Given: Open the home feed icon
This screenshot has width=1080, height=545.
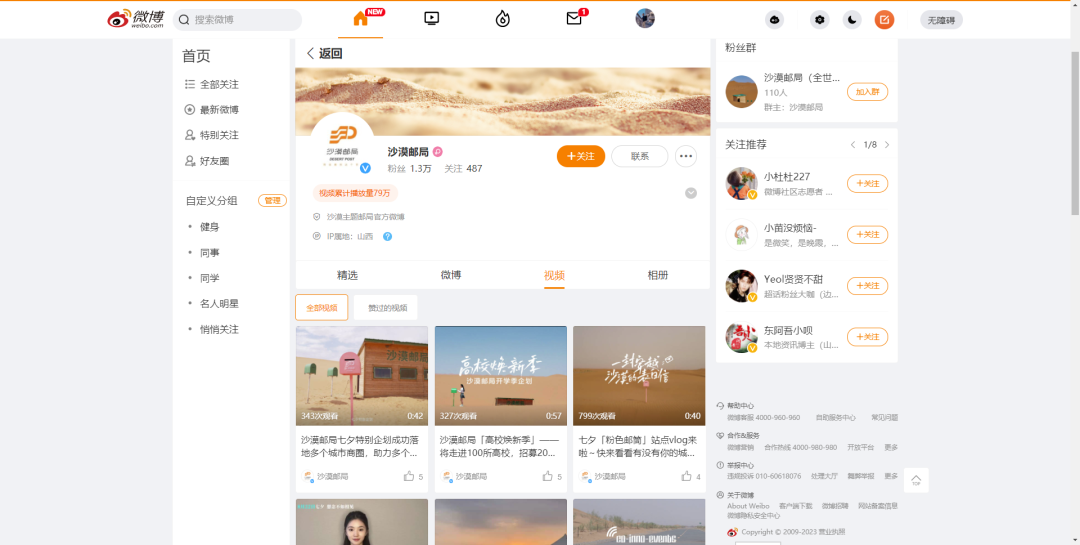Looking at the screenshot, I should [360, 19].
